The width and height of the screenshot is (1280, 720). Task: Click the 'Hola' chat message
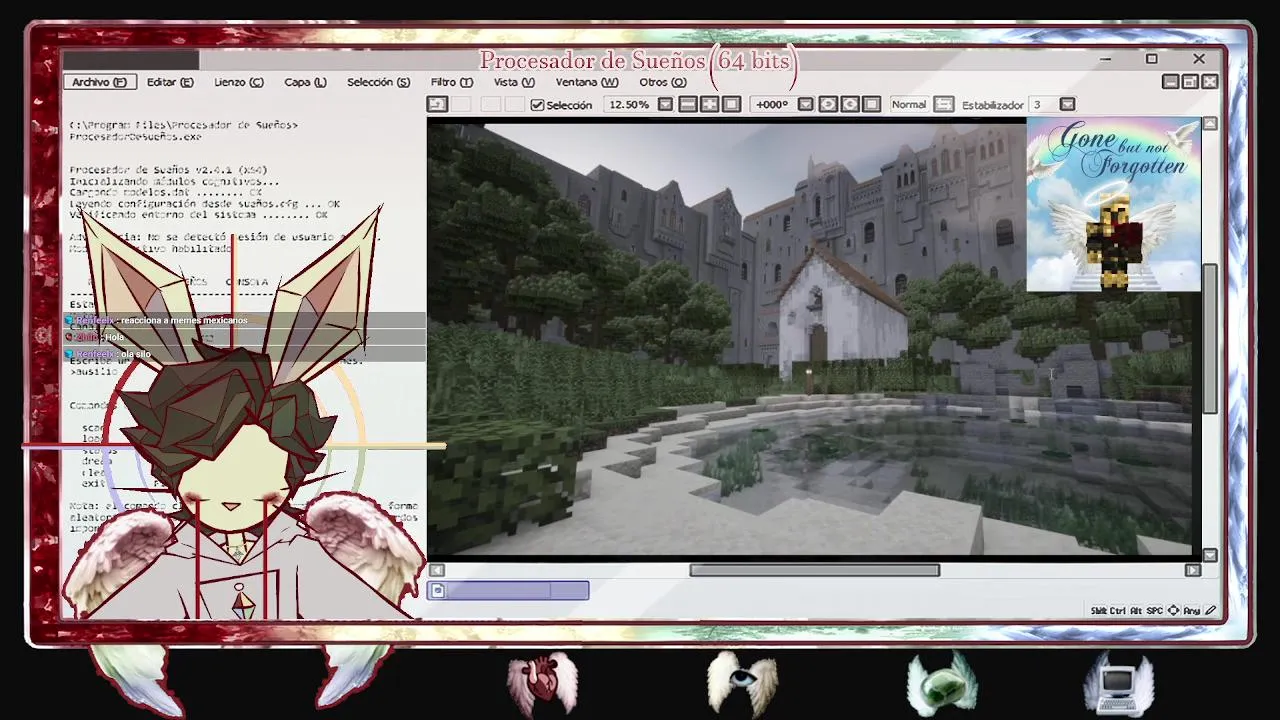click(x=114, y=338)
